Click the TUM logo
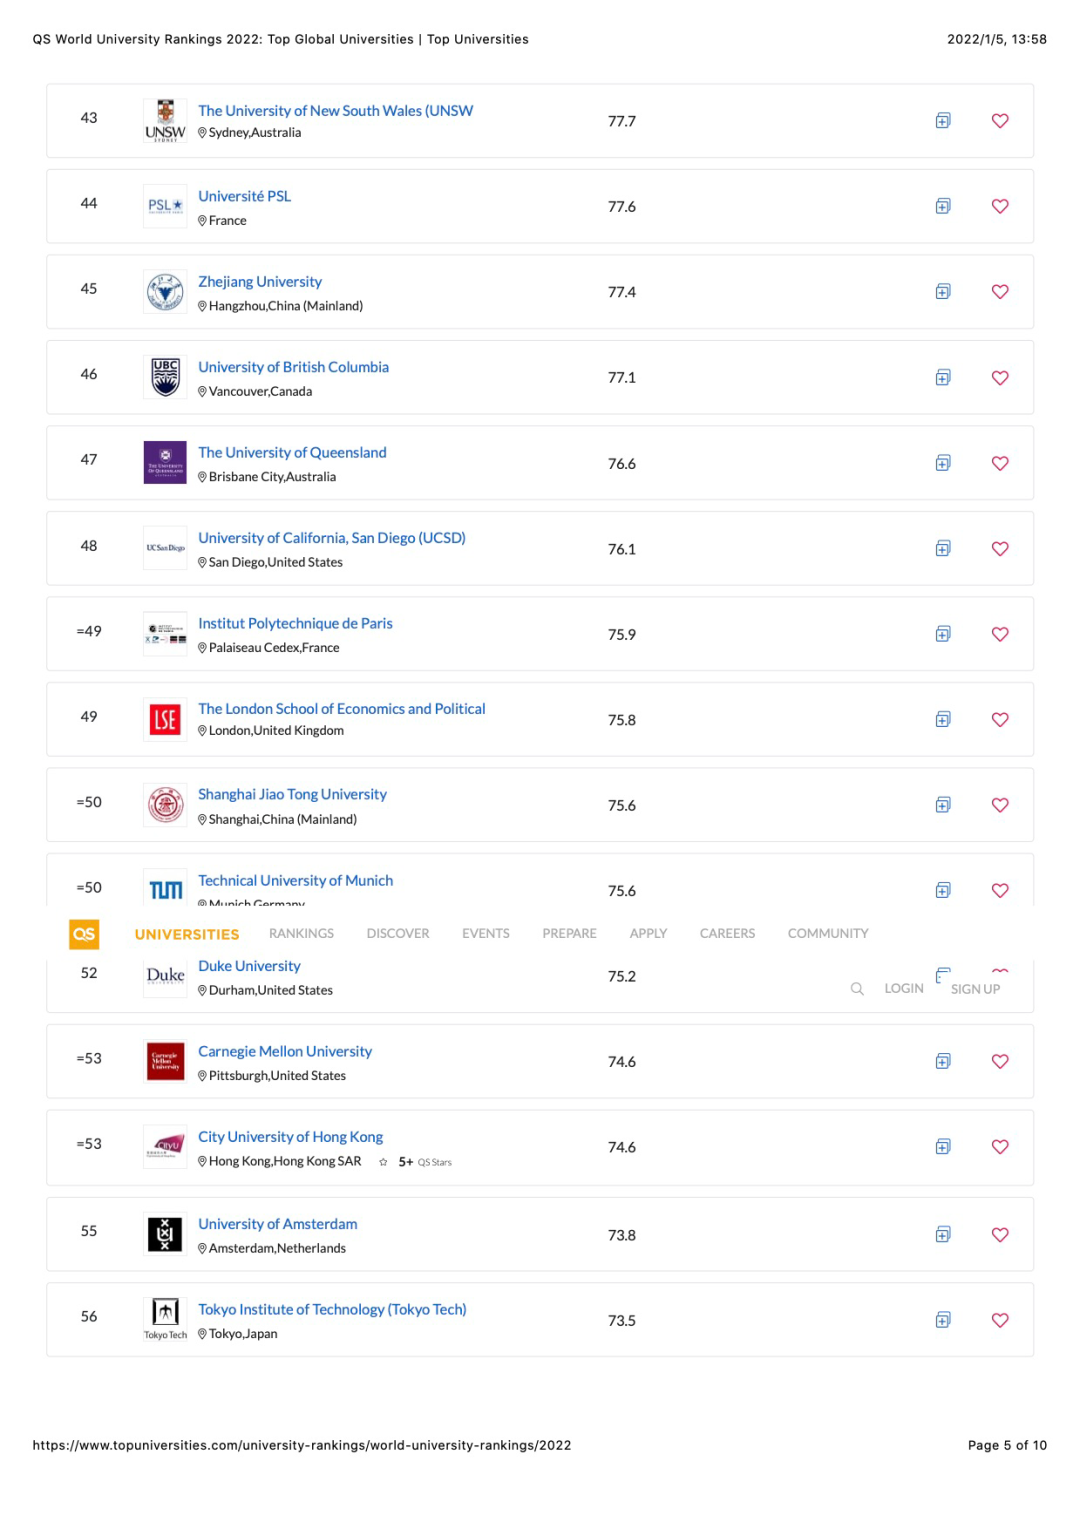This screenshot has width=1080, height=1529. coord(165,890)
